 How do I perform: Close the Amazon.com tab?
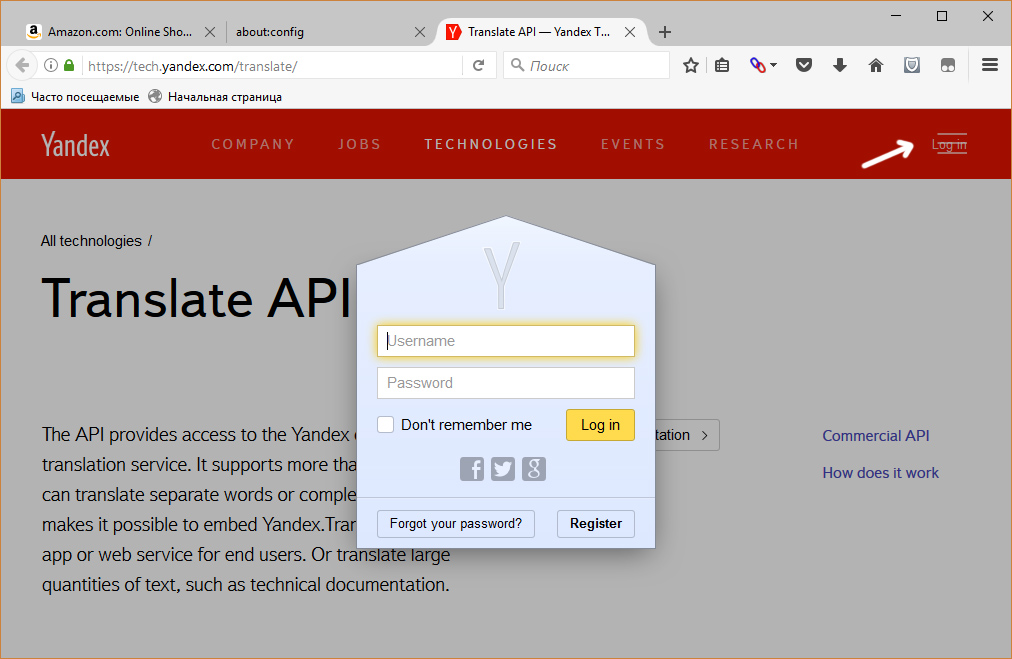[x=210, y=32]
